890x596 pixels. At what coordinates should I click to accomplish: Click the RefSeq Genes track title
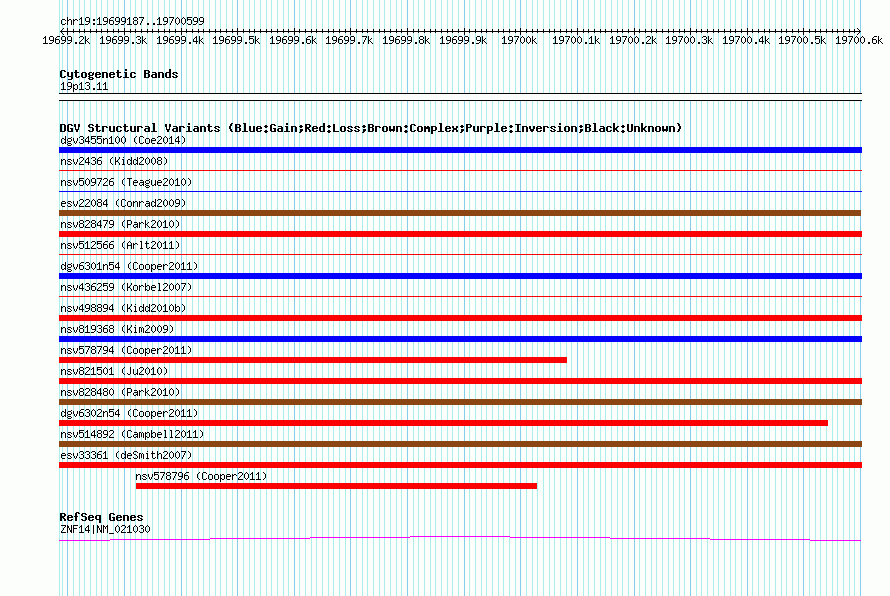[x=101, y=517]
